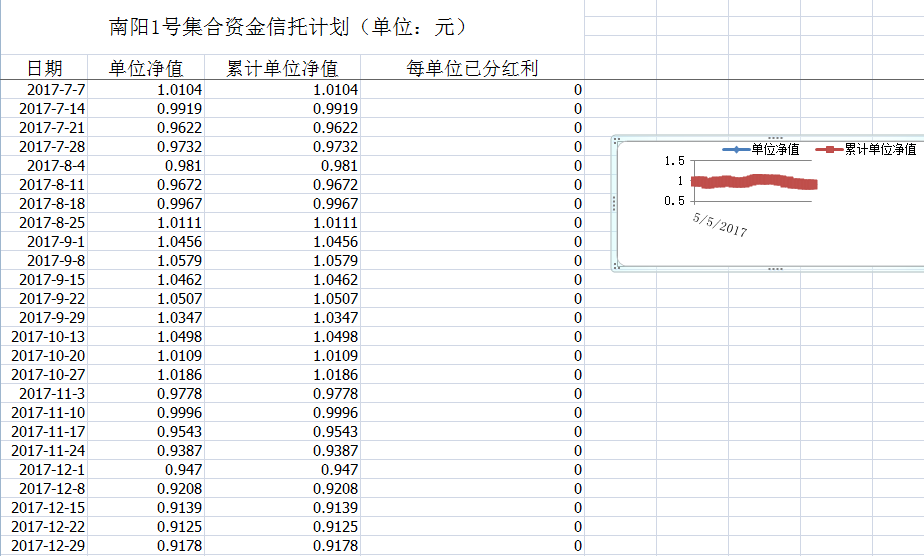Click the red 累计单位净值 legend marker
924x556 pixels.
828,149
